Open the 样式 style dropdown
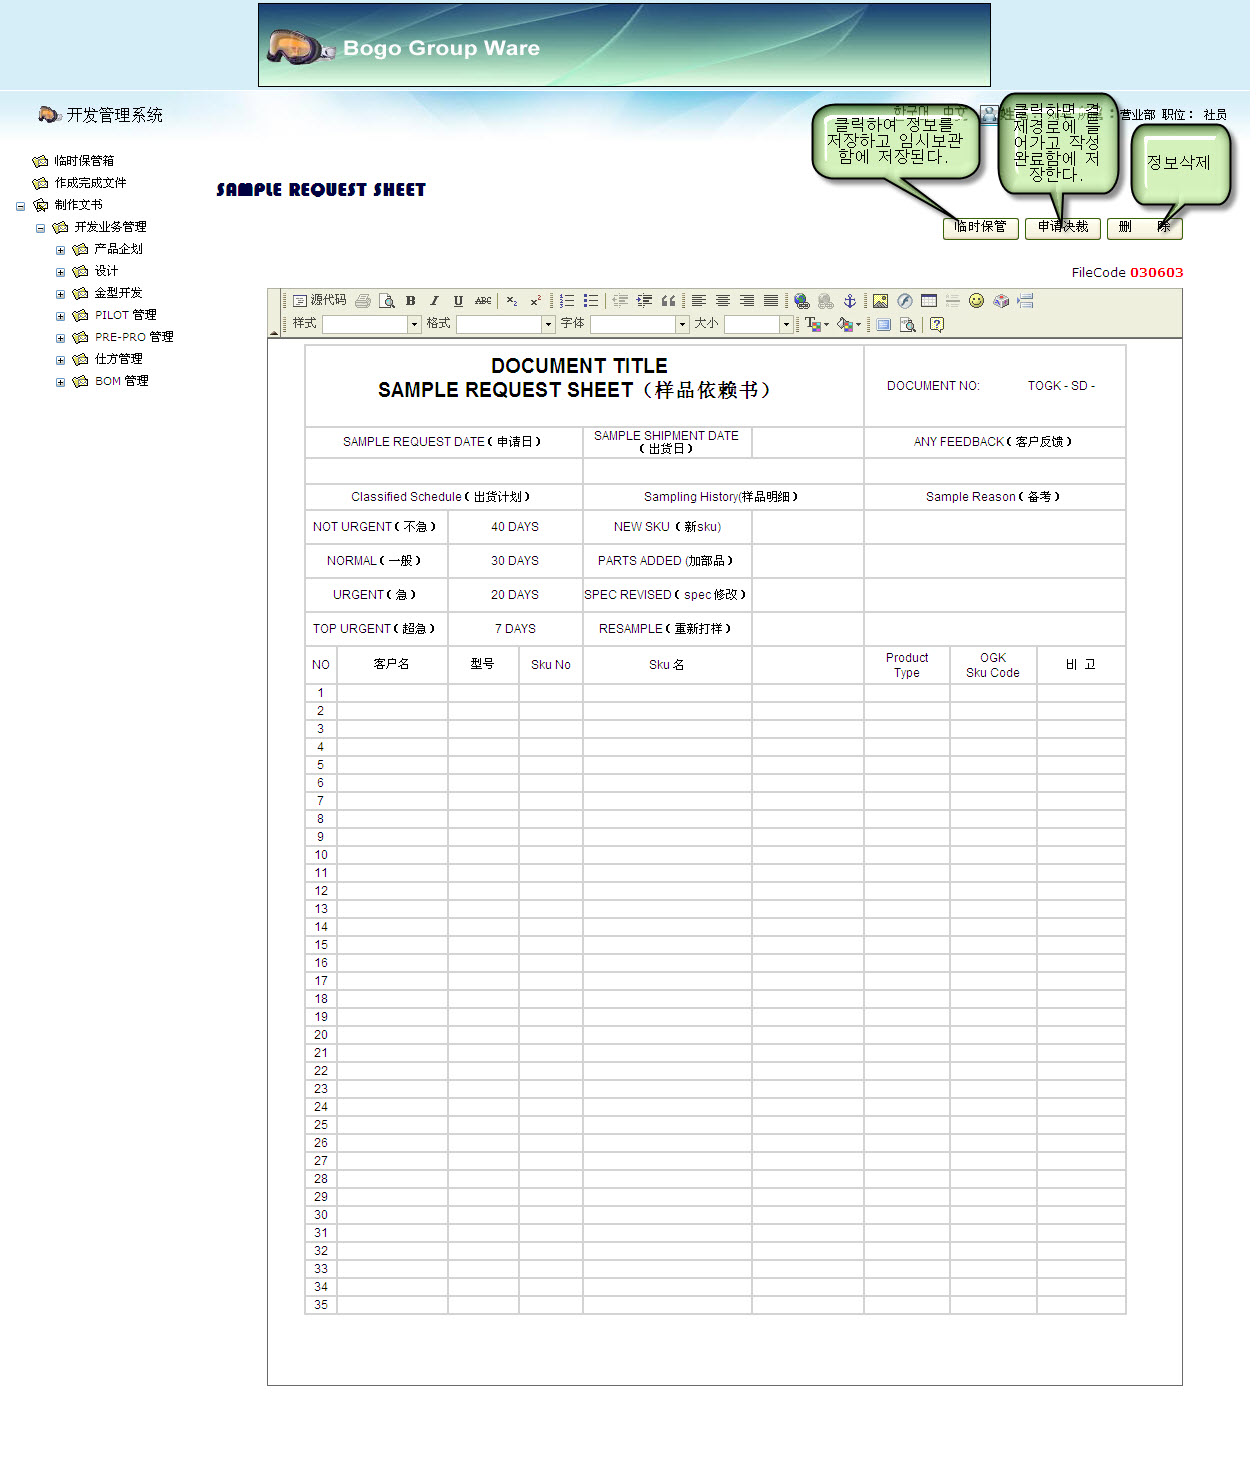The width and height of the screenshot is (1259, 1465). pyautogui.click(x=371, y=324)
